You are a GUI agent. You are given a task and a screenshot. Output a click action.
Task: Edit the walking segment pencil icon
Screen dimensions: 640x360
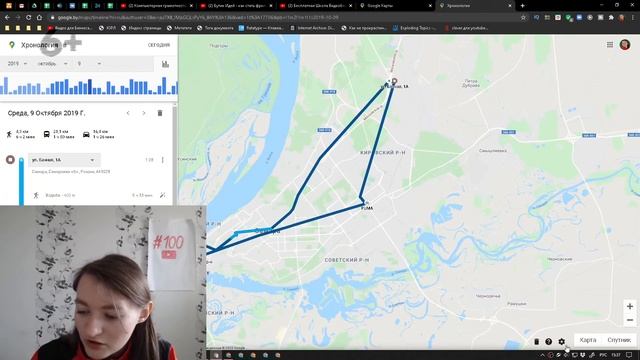(x=162, y=195)
